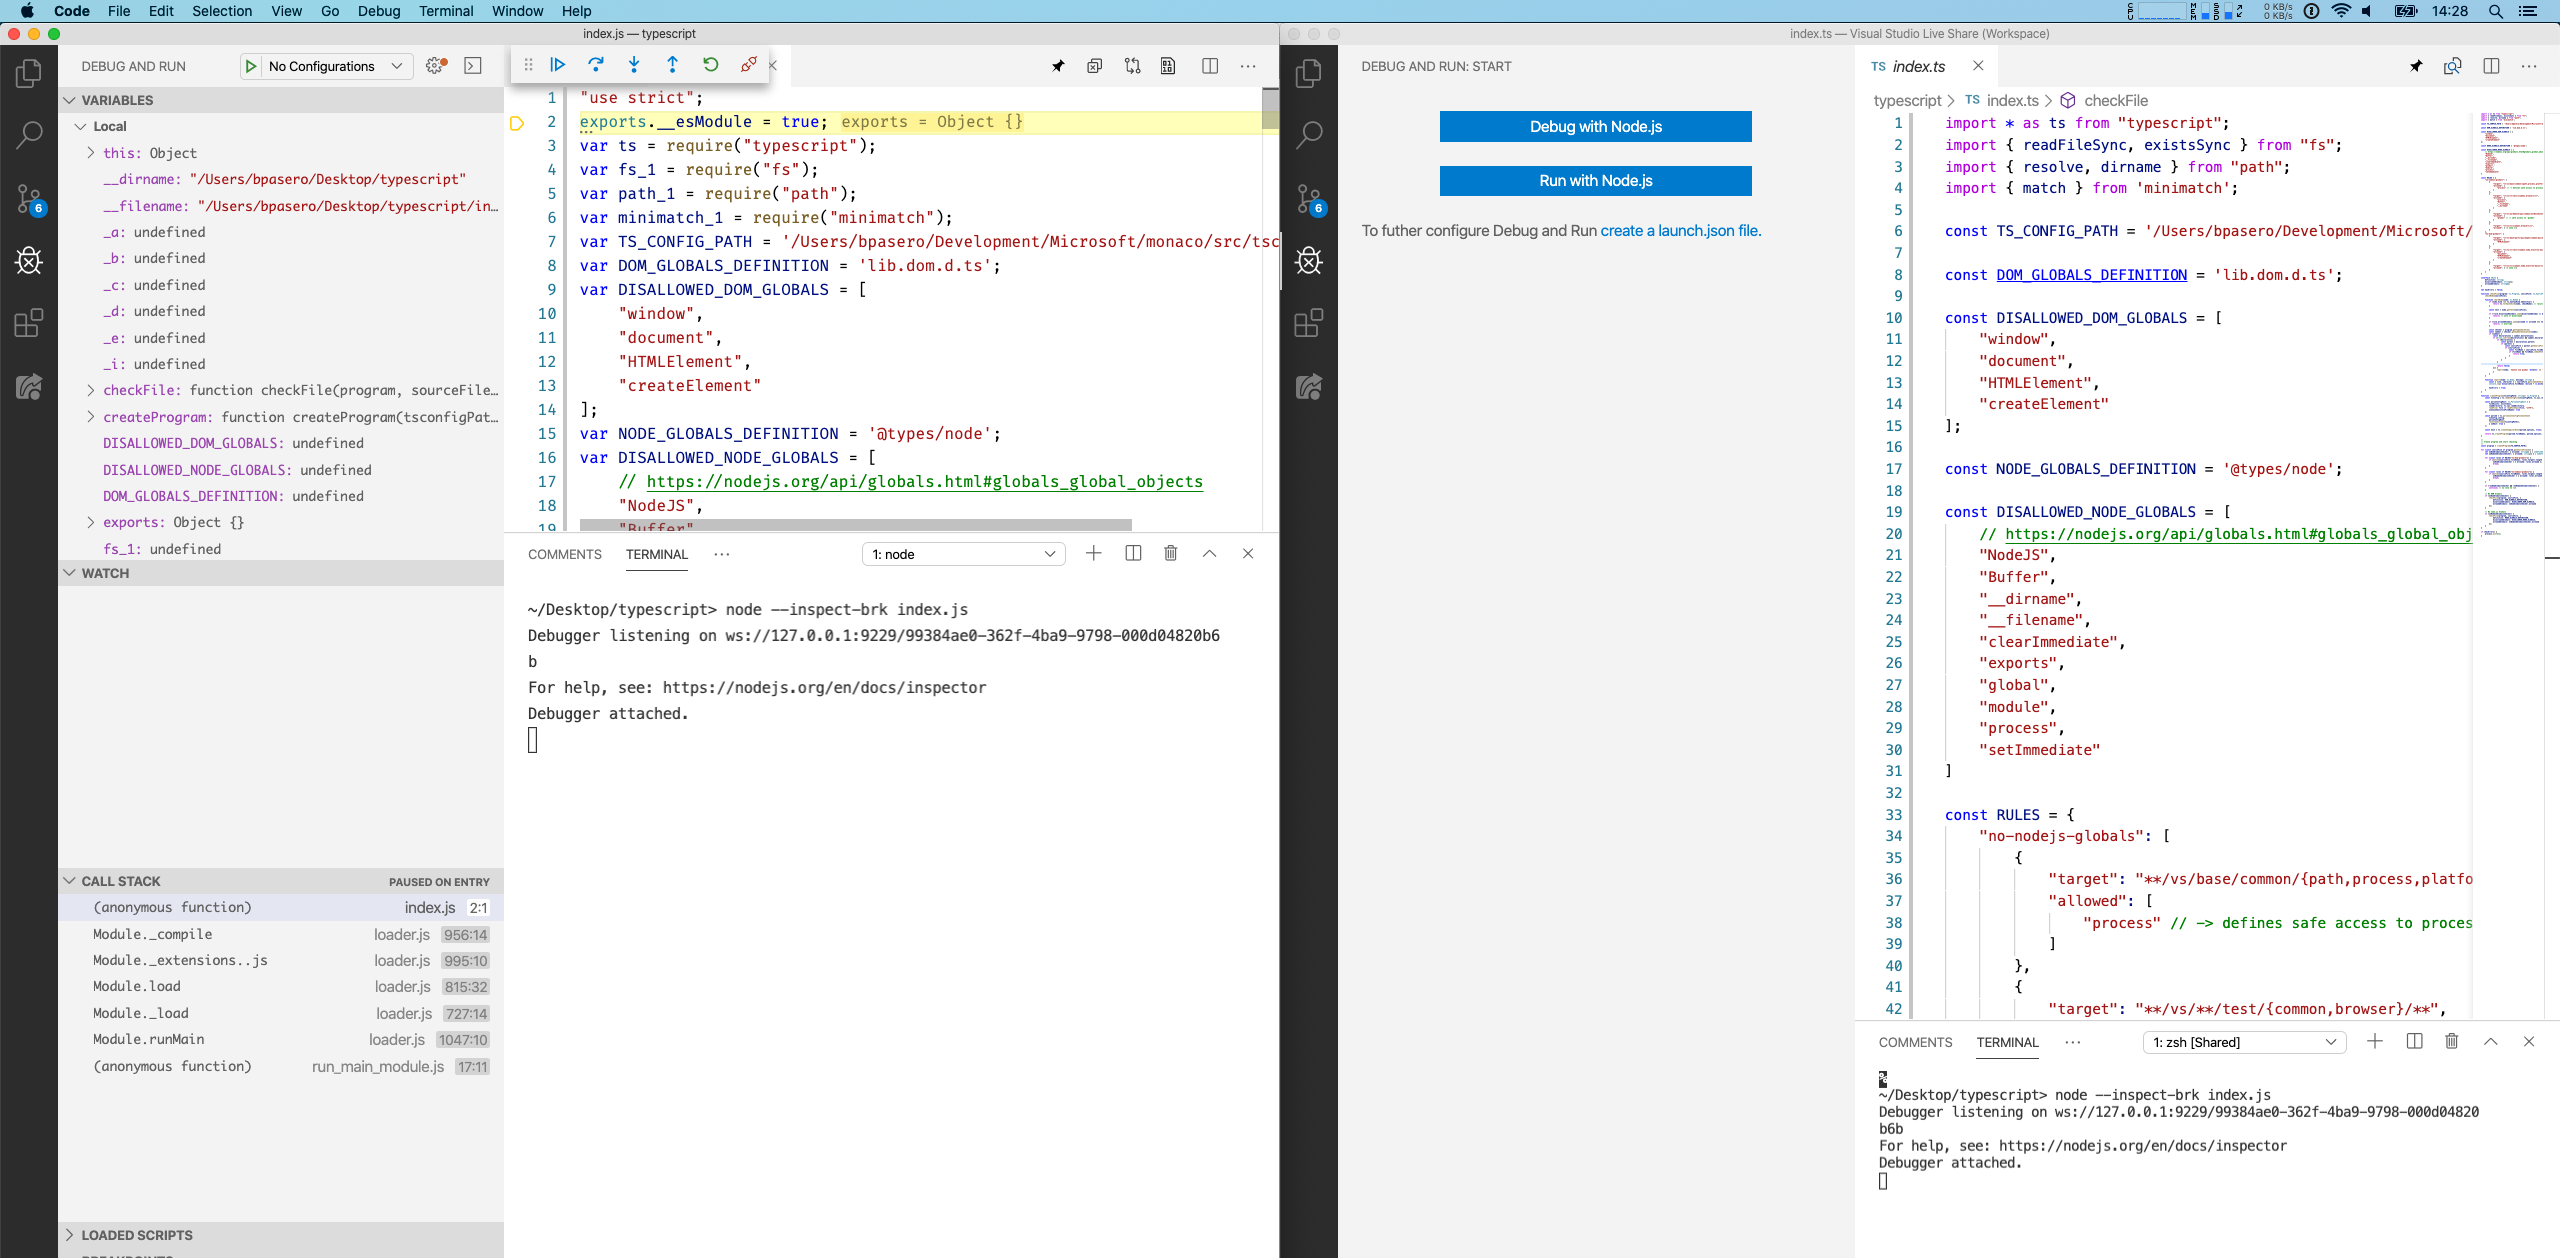This screenshot has width=2560, height=1258.
Task: Click the left editor vertical scrollbar
Action: click(x=1270, y=108)
